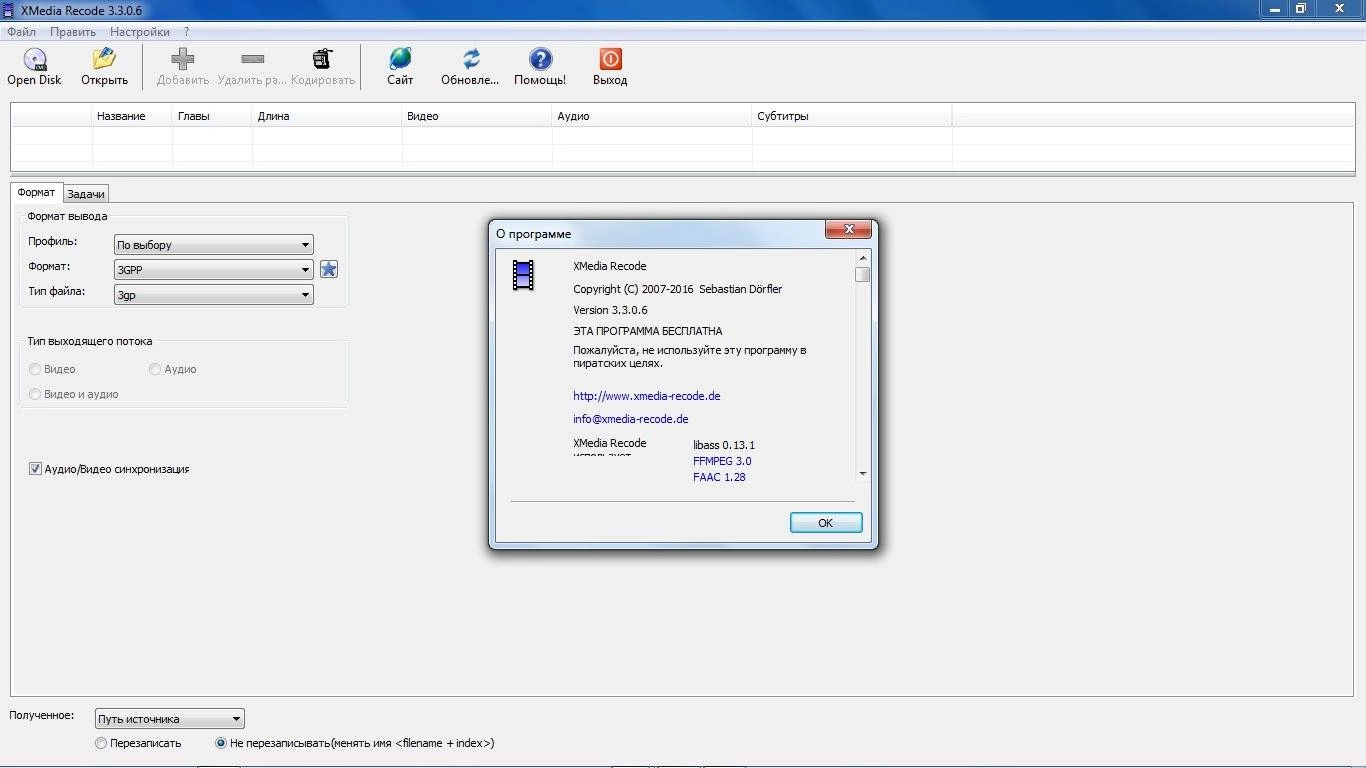Screen dimensions: 1366x768
Task: Click the FFMPEG 3.0 link
Action: tap(722, 461)
